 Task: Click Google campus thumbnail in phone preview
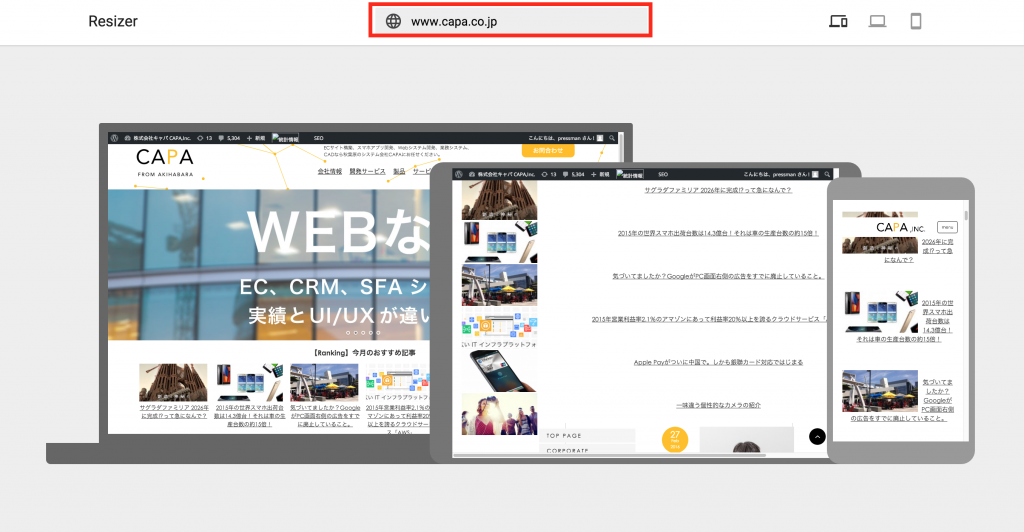[880, 391]
